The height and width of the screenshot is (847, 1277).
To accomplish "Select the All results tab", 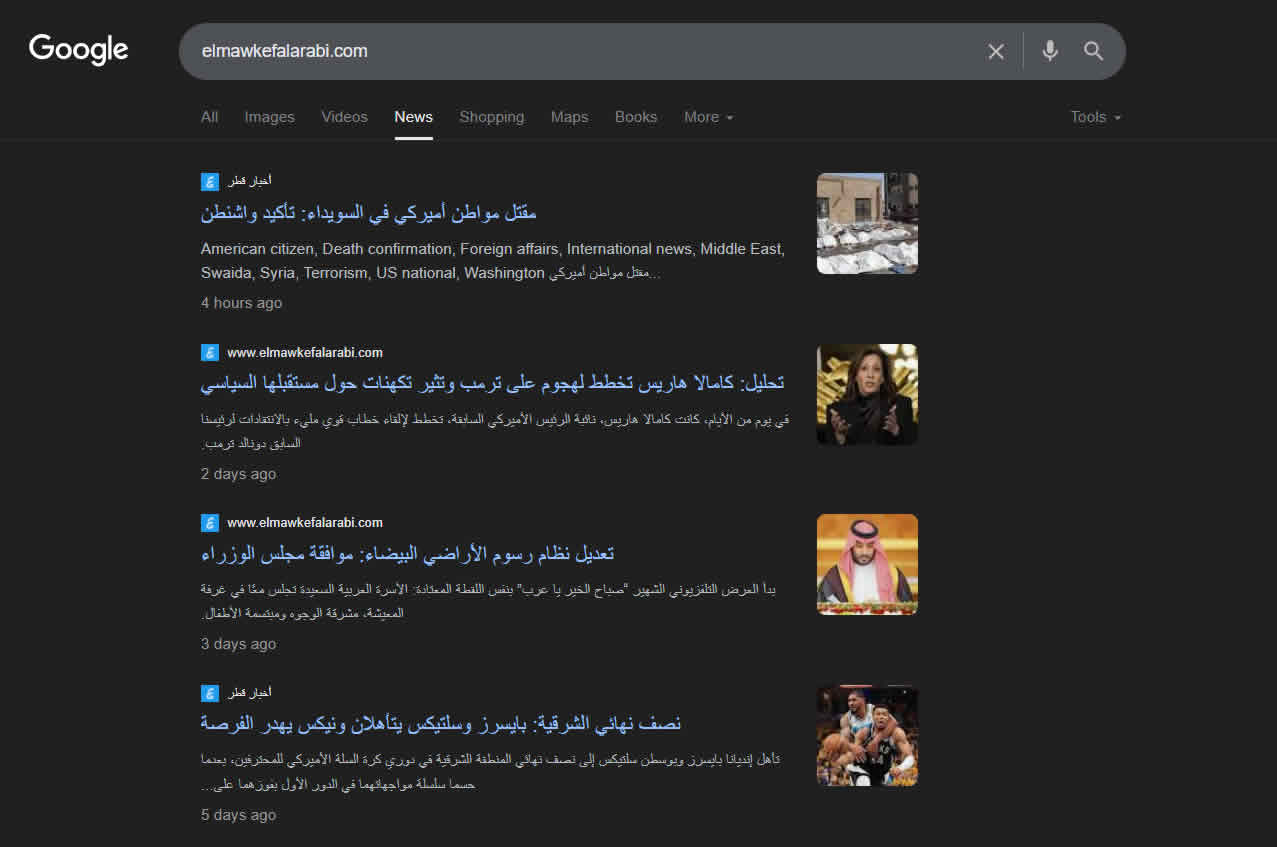I will click(209, 117).
